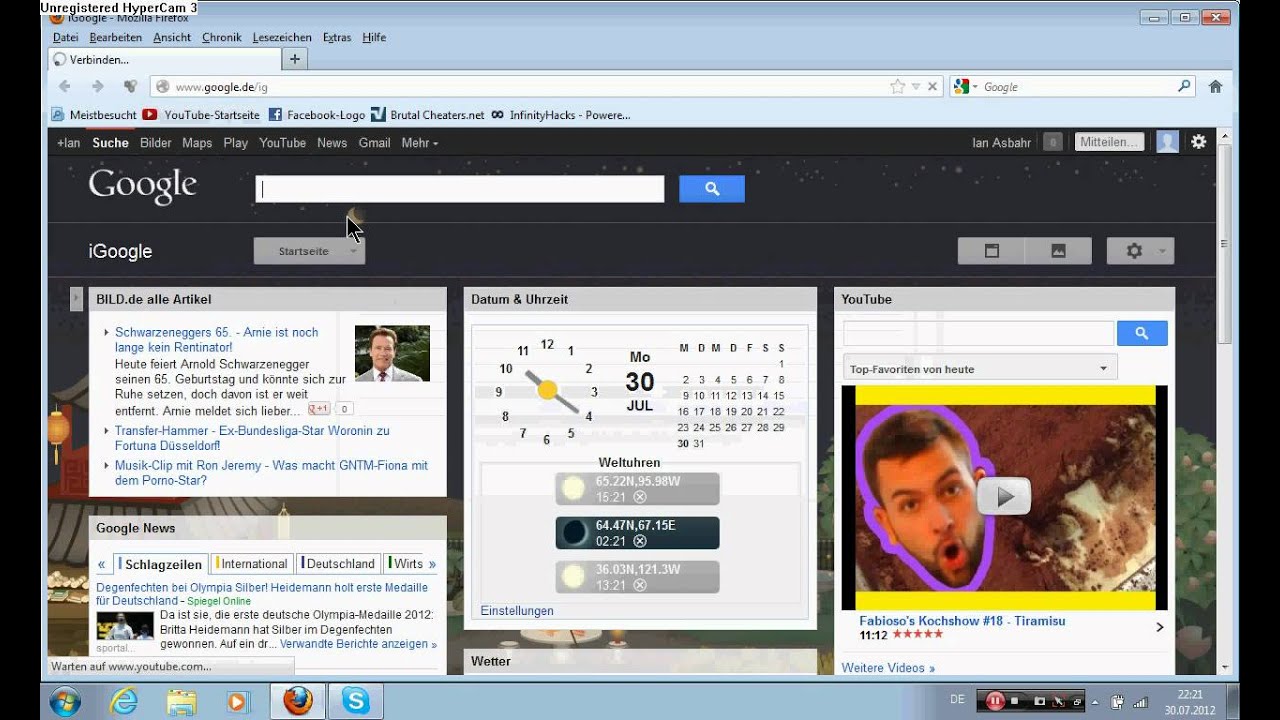The height and width of the screenshot is (720, 1280).
Task: Click the iGoogle theme picture icon button
Action: 1058,251
